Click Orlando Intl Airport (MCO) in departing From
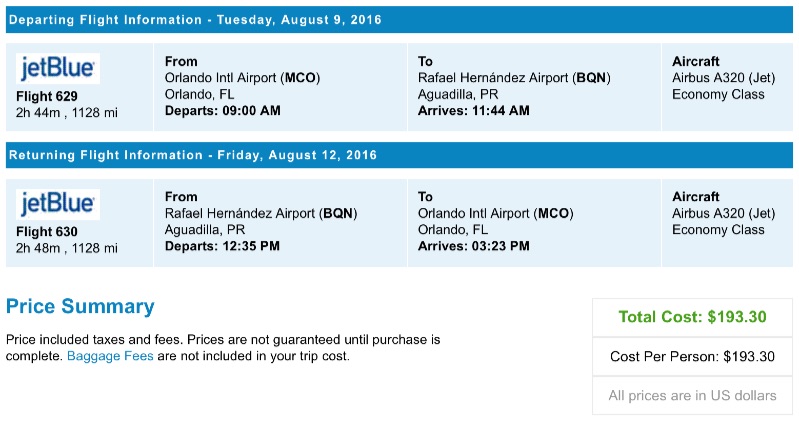This screenshot has height=427, width=799. 242,78
